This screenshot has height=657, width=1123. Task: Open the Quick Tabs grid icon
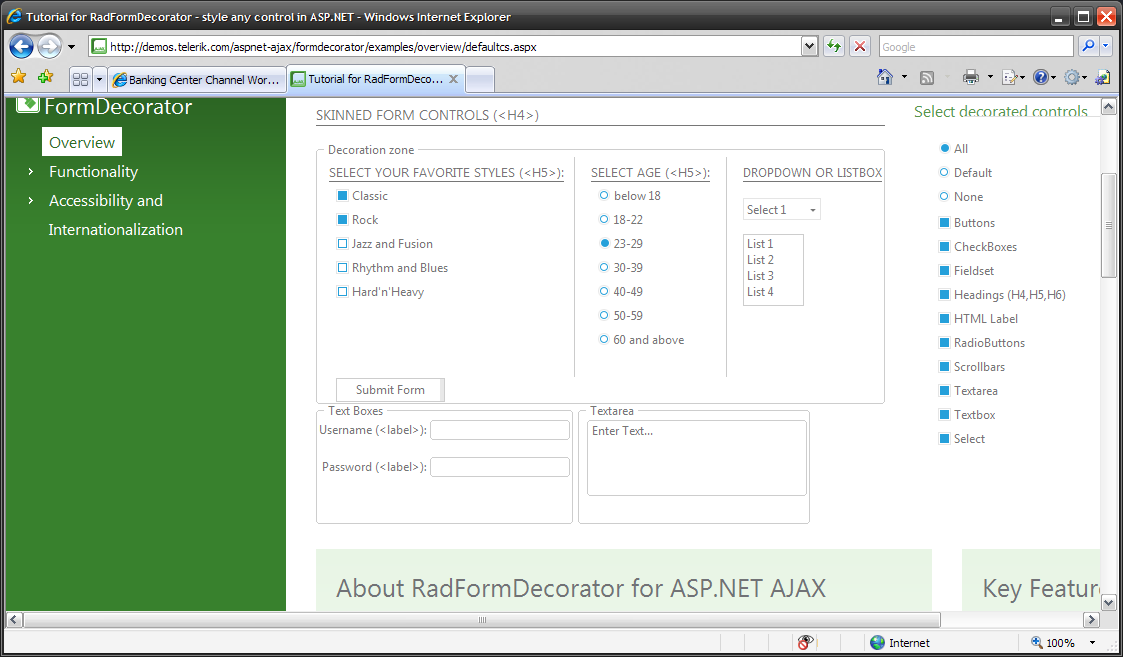[x=80, y=80]
